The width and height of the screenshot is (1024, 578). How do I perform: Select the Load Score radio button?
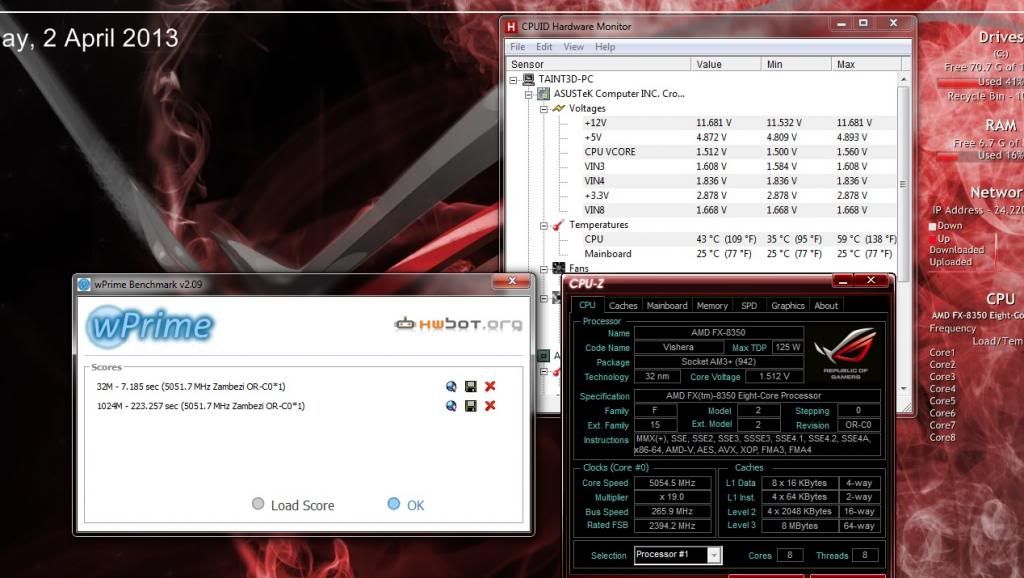(x=259, y=505)
